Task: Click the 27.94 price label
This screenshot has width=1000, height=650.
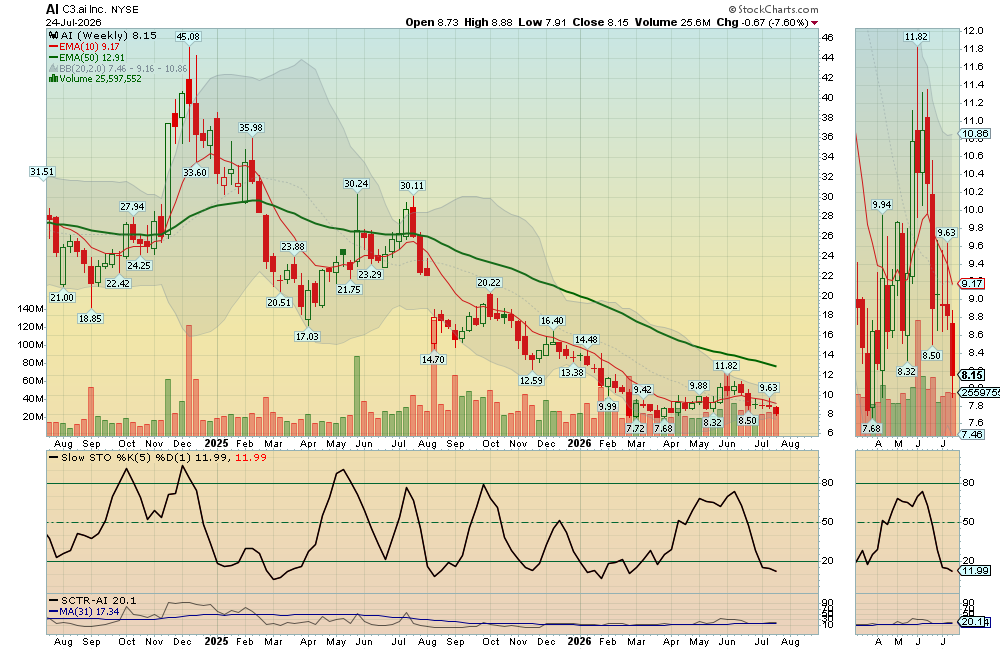Action: (x=133, y=207)
